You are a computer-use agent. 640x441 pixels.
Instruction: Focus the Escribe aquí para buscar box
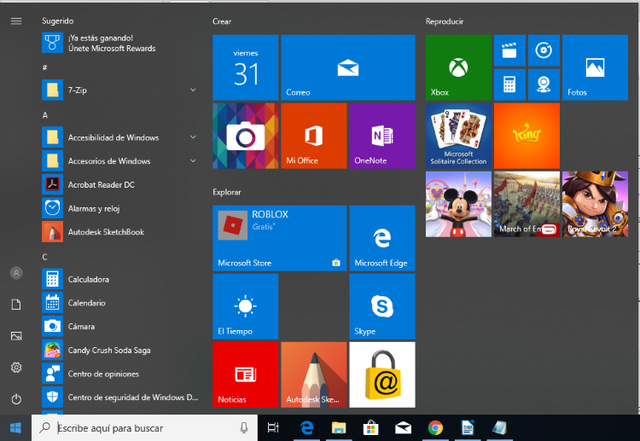[x=144, y=428]
